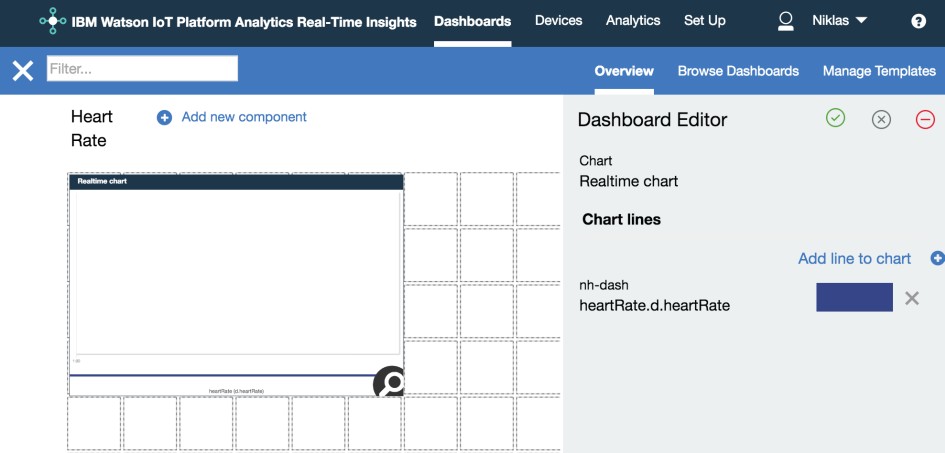Click the user profile avatar icon
This screenshot has height=453, width=945.
(785, 22)
